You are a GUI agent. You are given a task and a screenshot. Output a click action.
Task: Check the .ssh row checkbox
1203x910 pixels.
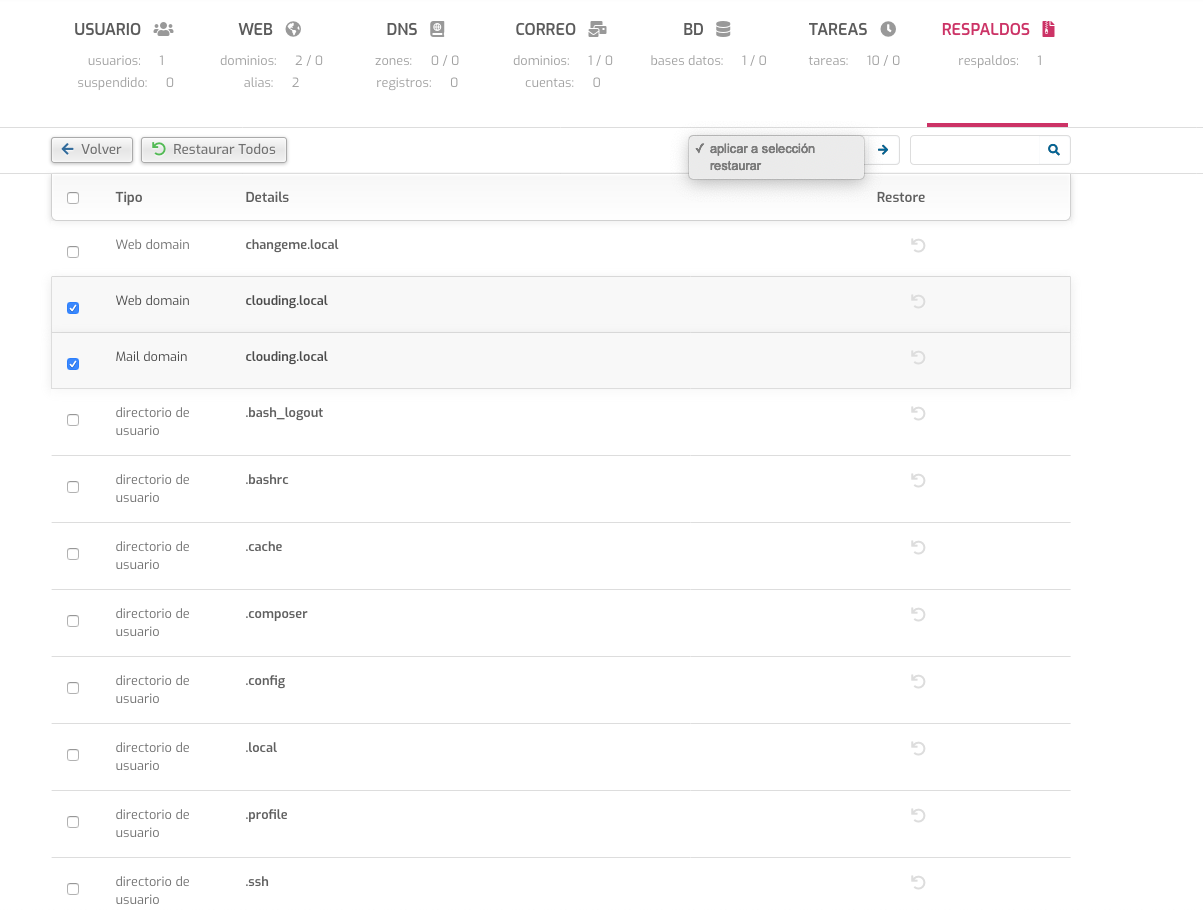pyautogui.click(x=73, y=889)
